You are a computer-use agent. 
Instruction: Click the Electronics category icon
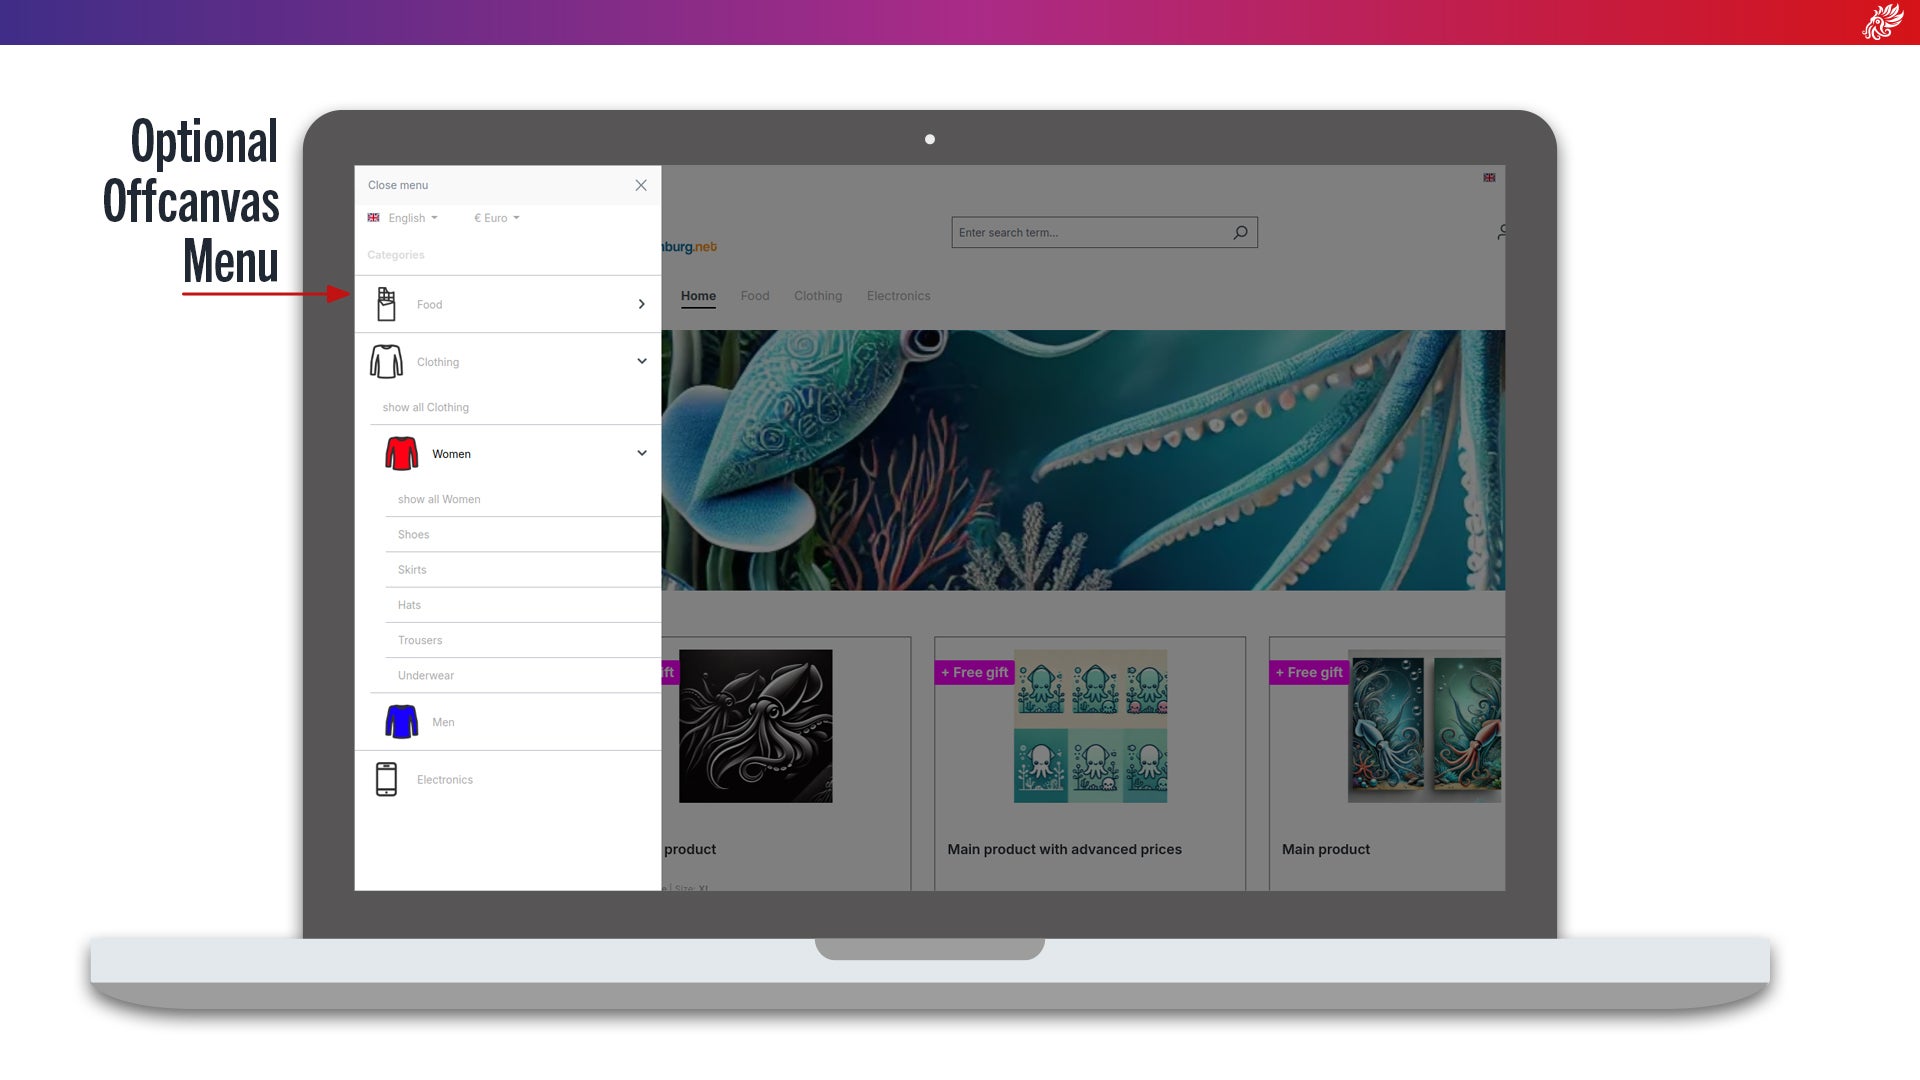pyautogui.click(x=385, y=779)
